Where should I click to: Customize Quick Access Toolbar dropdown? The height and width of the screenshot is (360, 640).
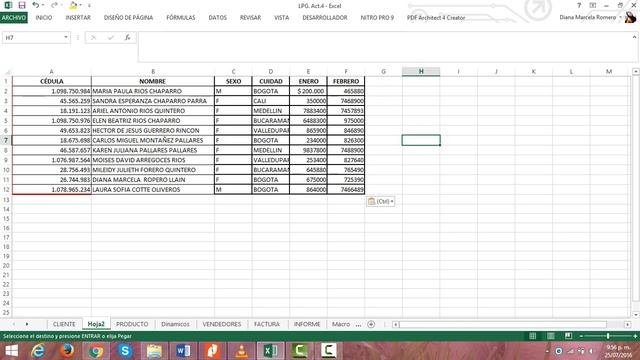click(x=89, y=6)
